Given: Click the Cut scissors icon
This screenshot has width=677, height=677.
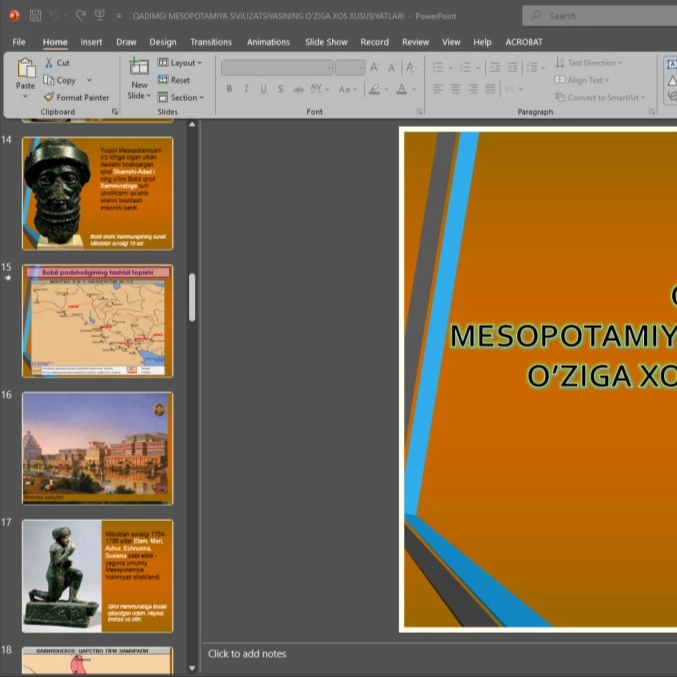Looking at the screenshot, I should coord(48,62).
